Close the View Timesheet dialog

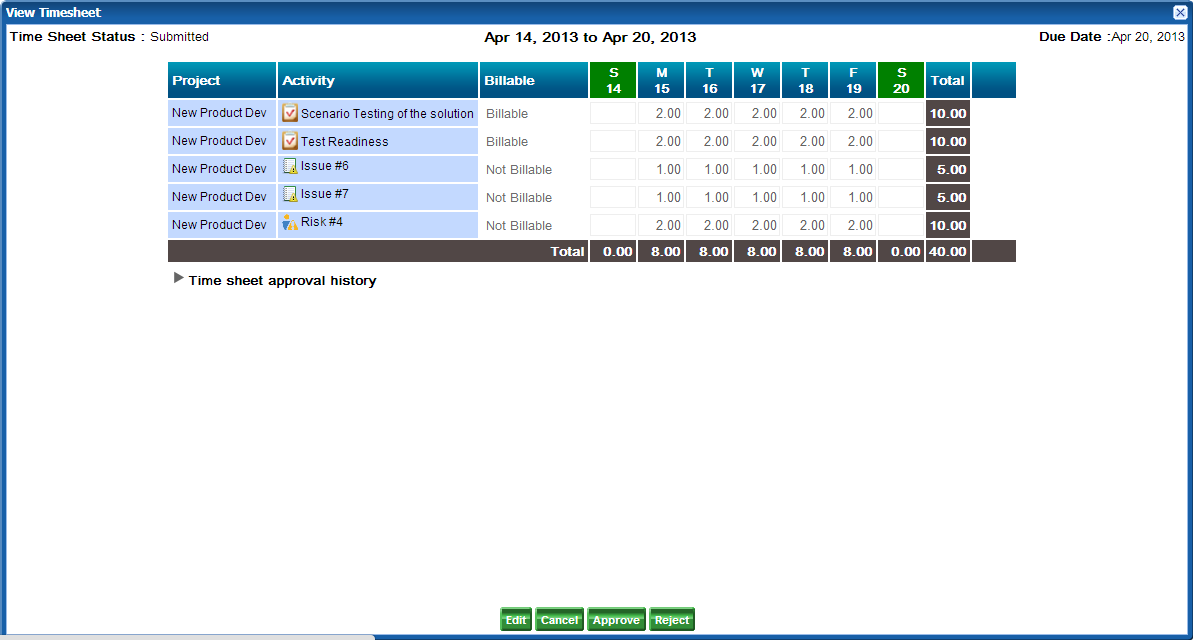pyautogui.click(x=1180, y=13)
